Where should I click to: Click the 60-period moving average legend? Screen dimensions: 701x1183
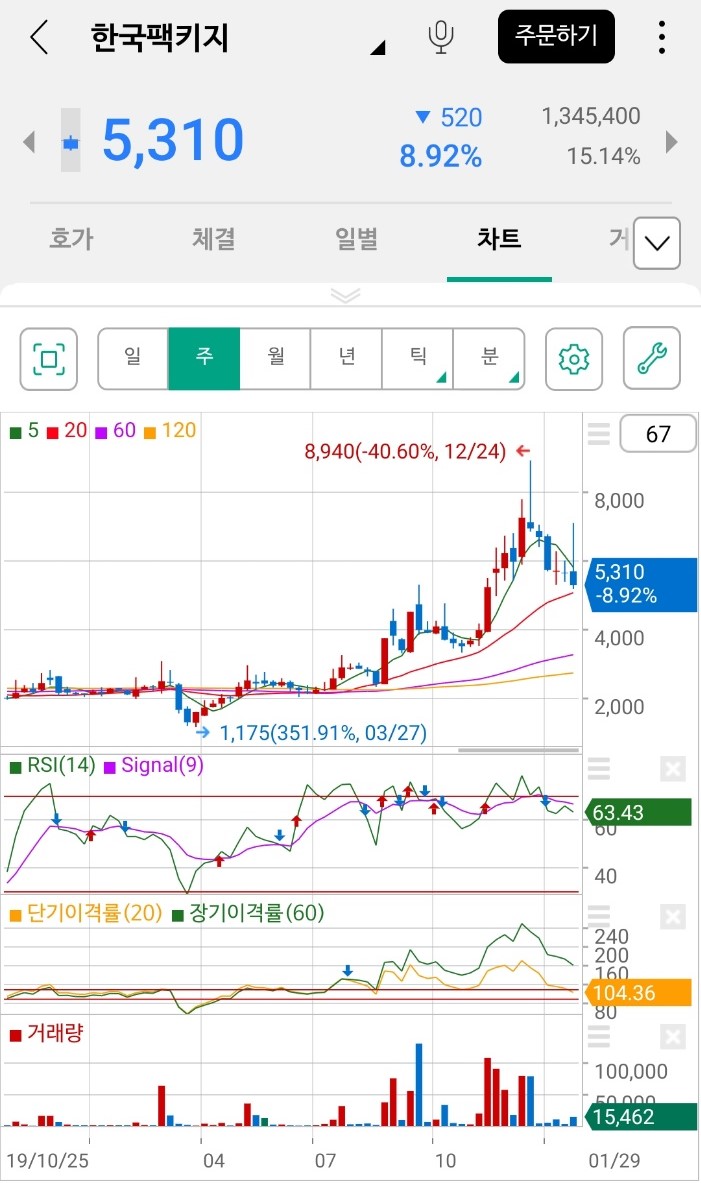115,431
